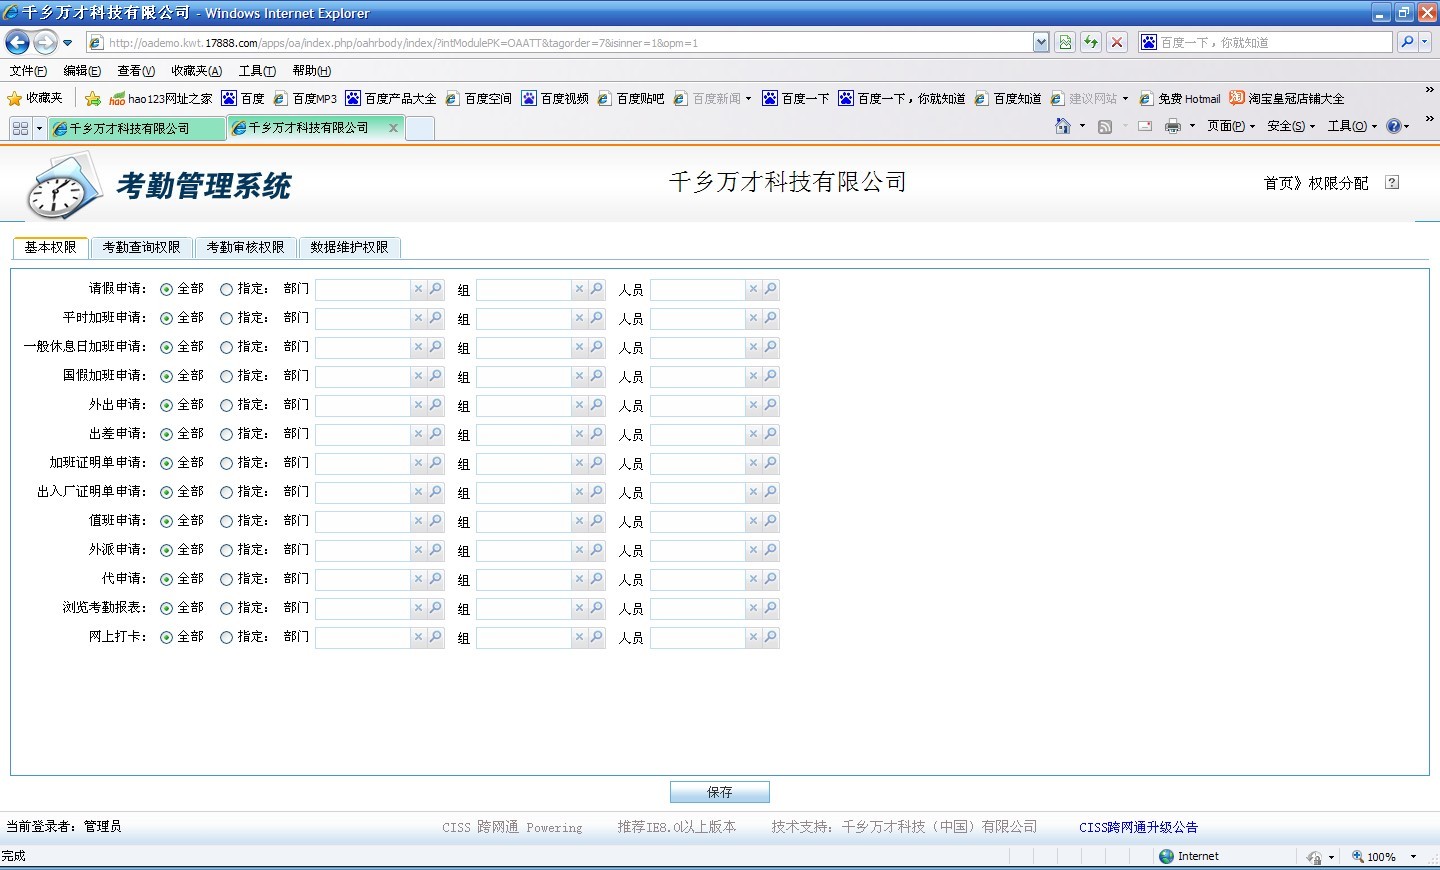Click search icon for 外出申请 人员 field
The height and width of the screenshot is (870, 1440).
pyautogui.click(x=771, y=405)
